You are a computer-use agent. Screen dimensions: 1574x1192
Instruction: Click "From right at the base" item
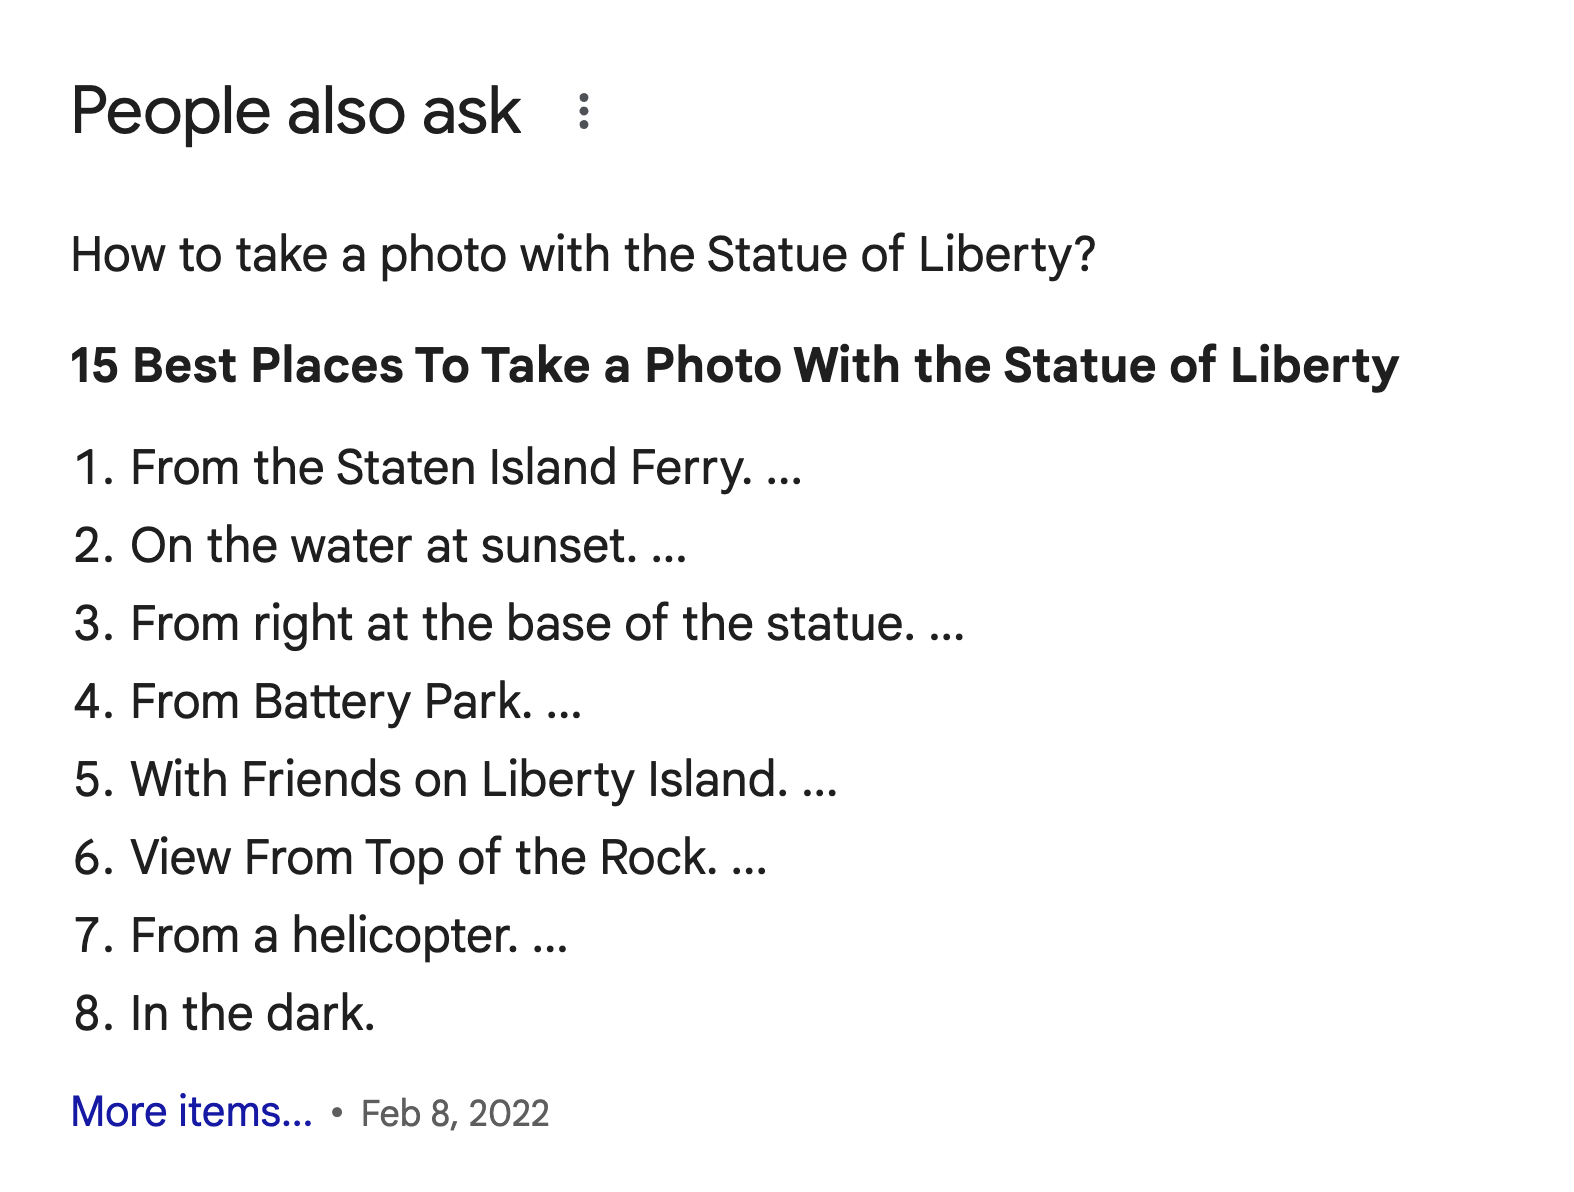coord(522,624)
